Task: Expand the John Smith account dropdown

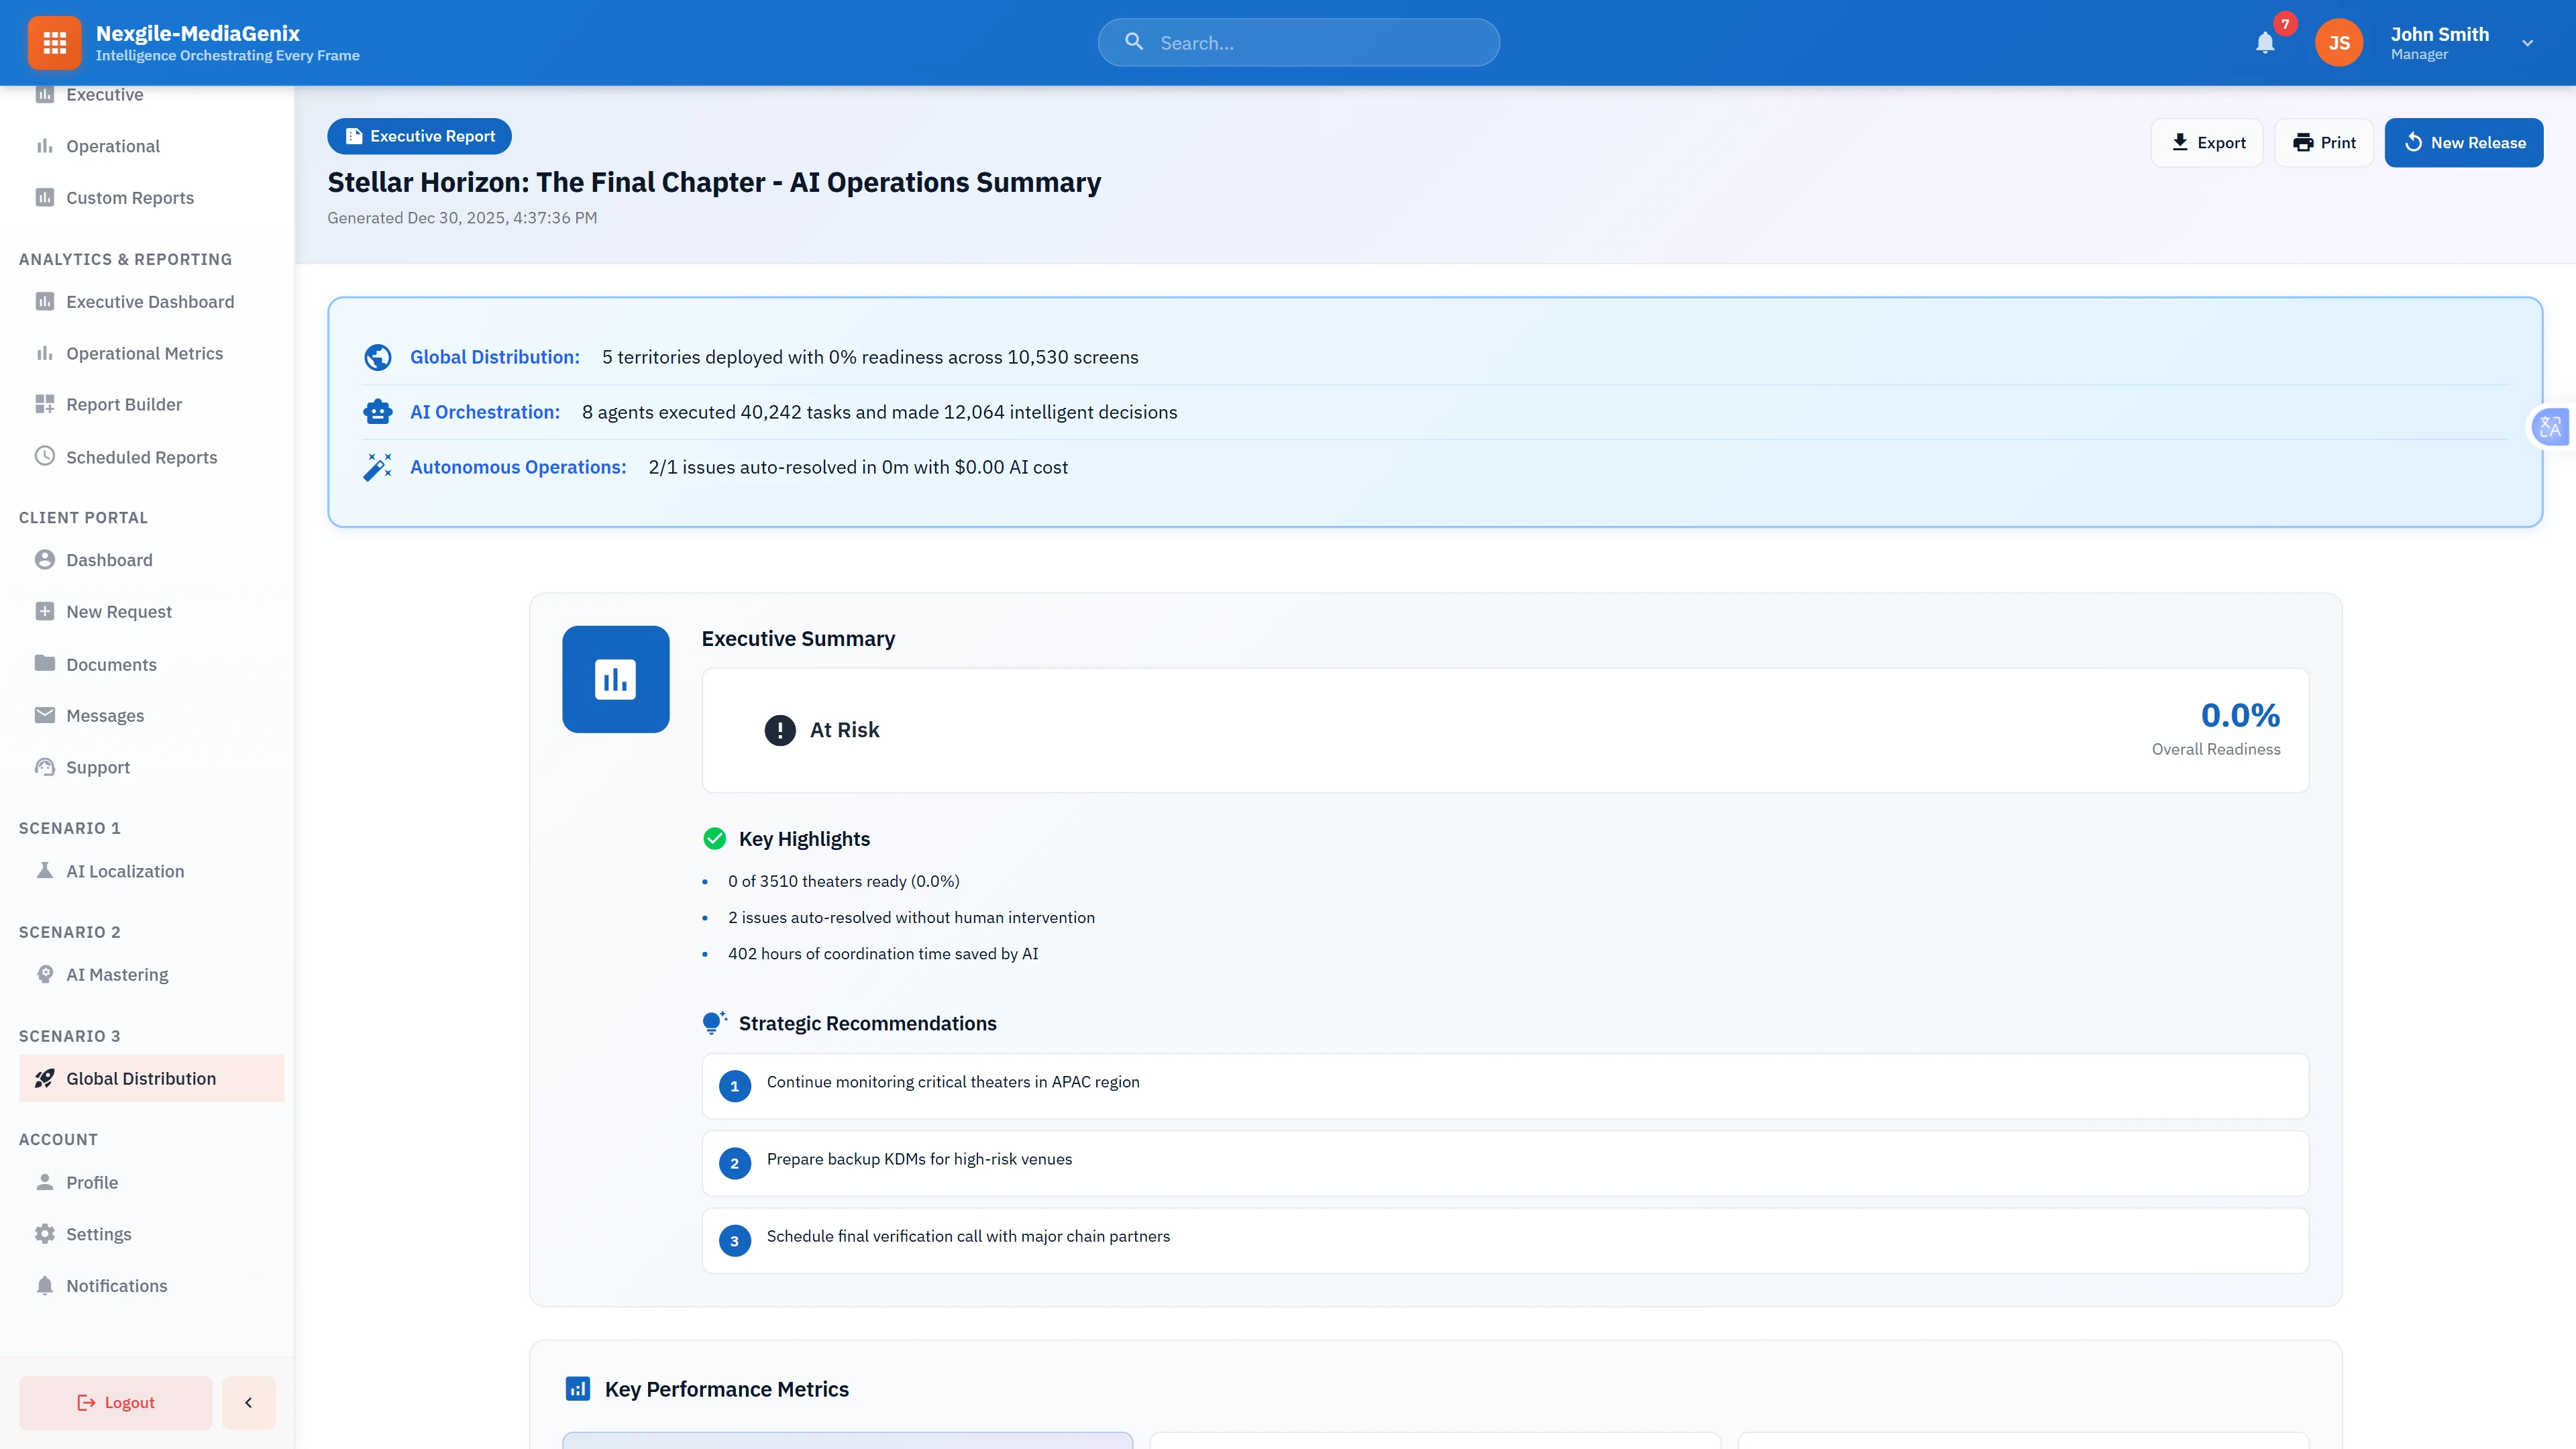Action: click(x=2527, y=42)
